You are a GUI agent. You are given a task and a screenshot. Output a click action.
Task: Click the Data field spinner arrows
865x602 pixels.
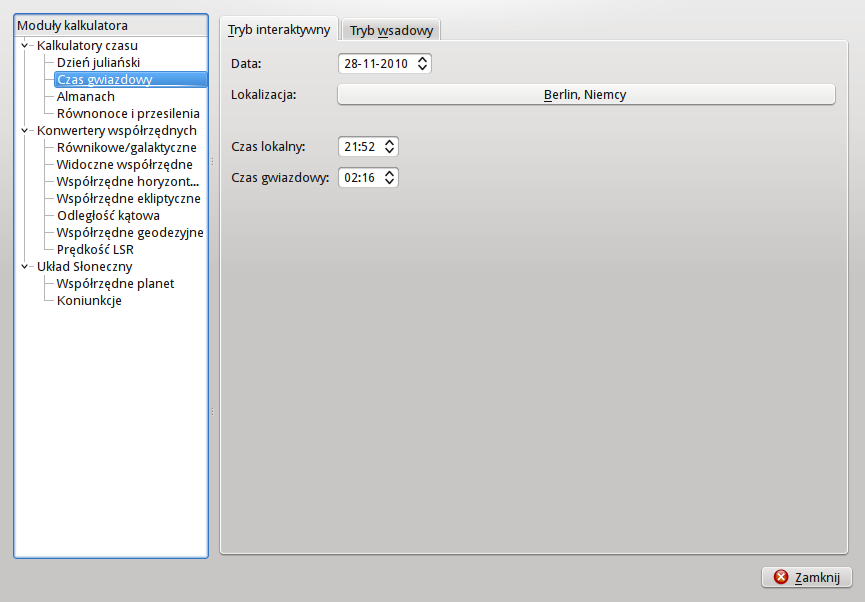point(423,64)
